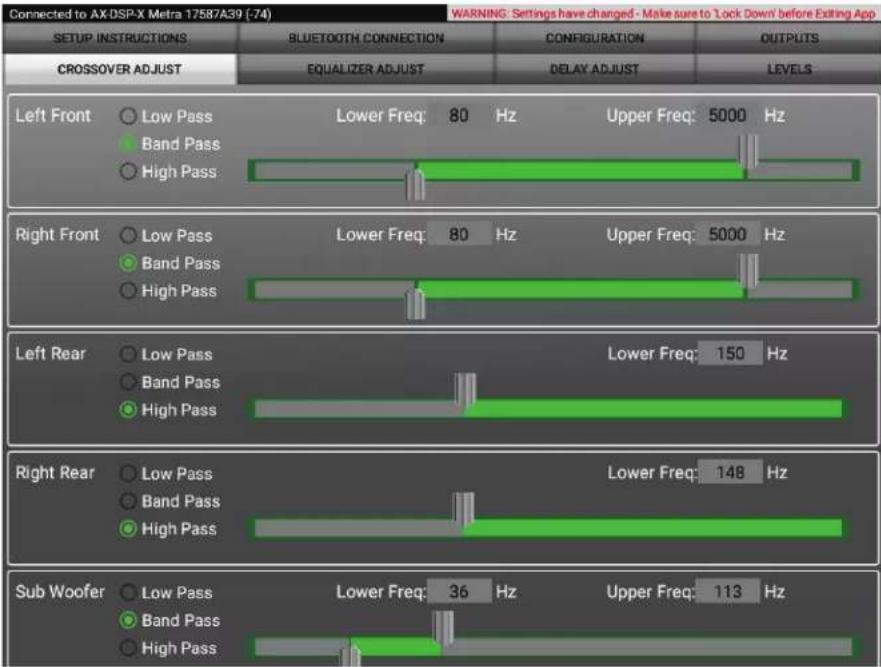881x667 pixels.
Task: Click Sub Woofer Upper Freq 113 field
Action: (x=728, y=592)
